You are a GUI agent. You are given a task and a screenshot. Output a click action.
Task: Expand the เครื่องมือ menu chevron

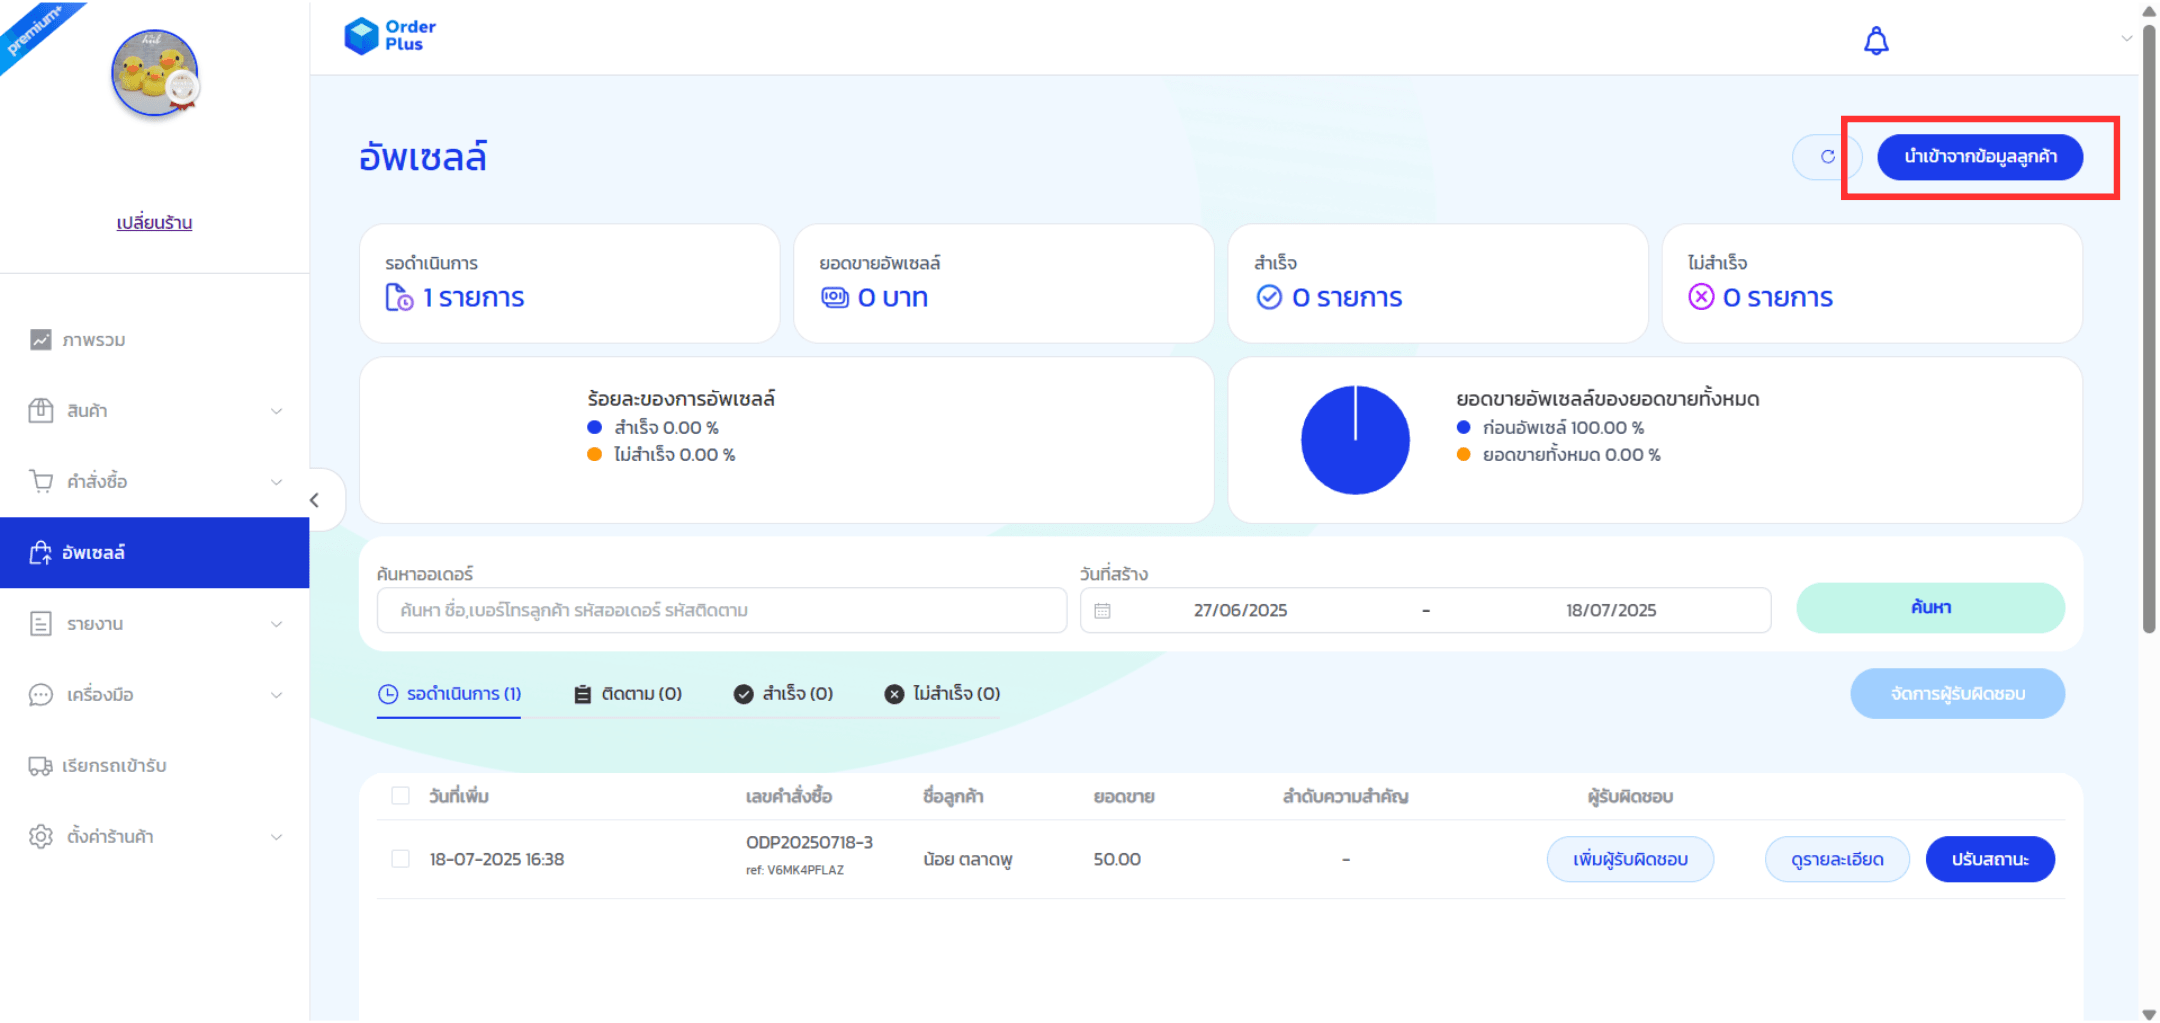277,695
